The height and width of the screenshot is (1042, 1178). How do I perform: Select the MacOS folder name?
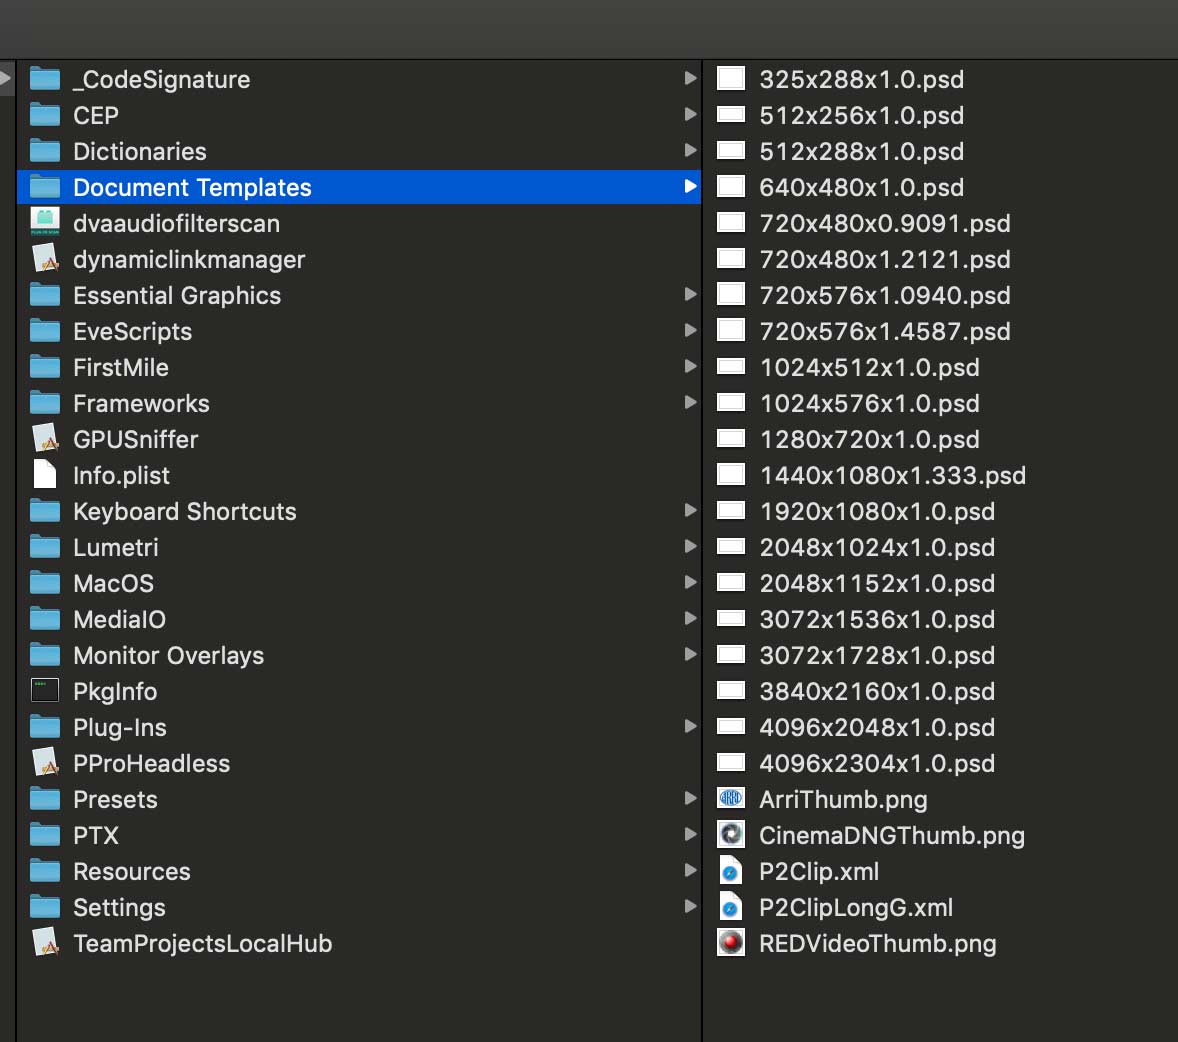[x=113, y=584]
